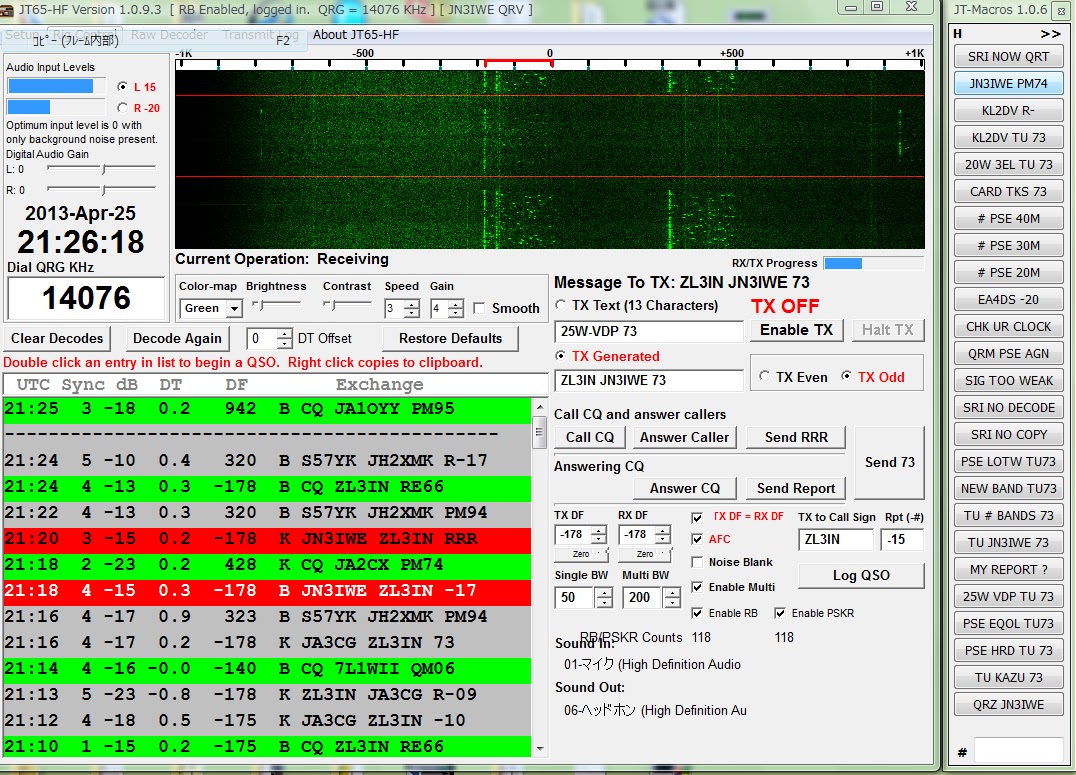Select the TX Generated radio
Screen dimensions: 1076x775
click(561, 356)
